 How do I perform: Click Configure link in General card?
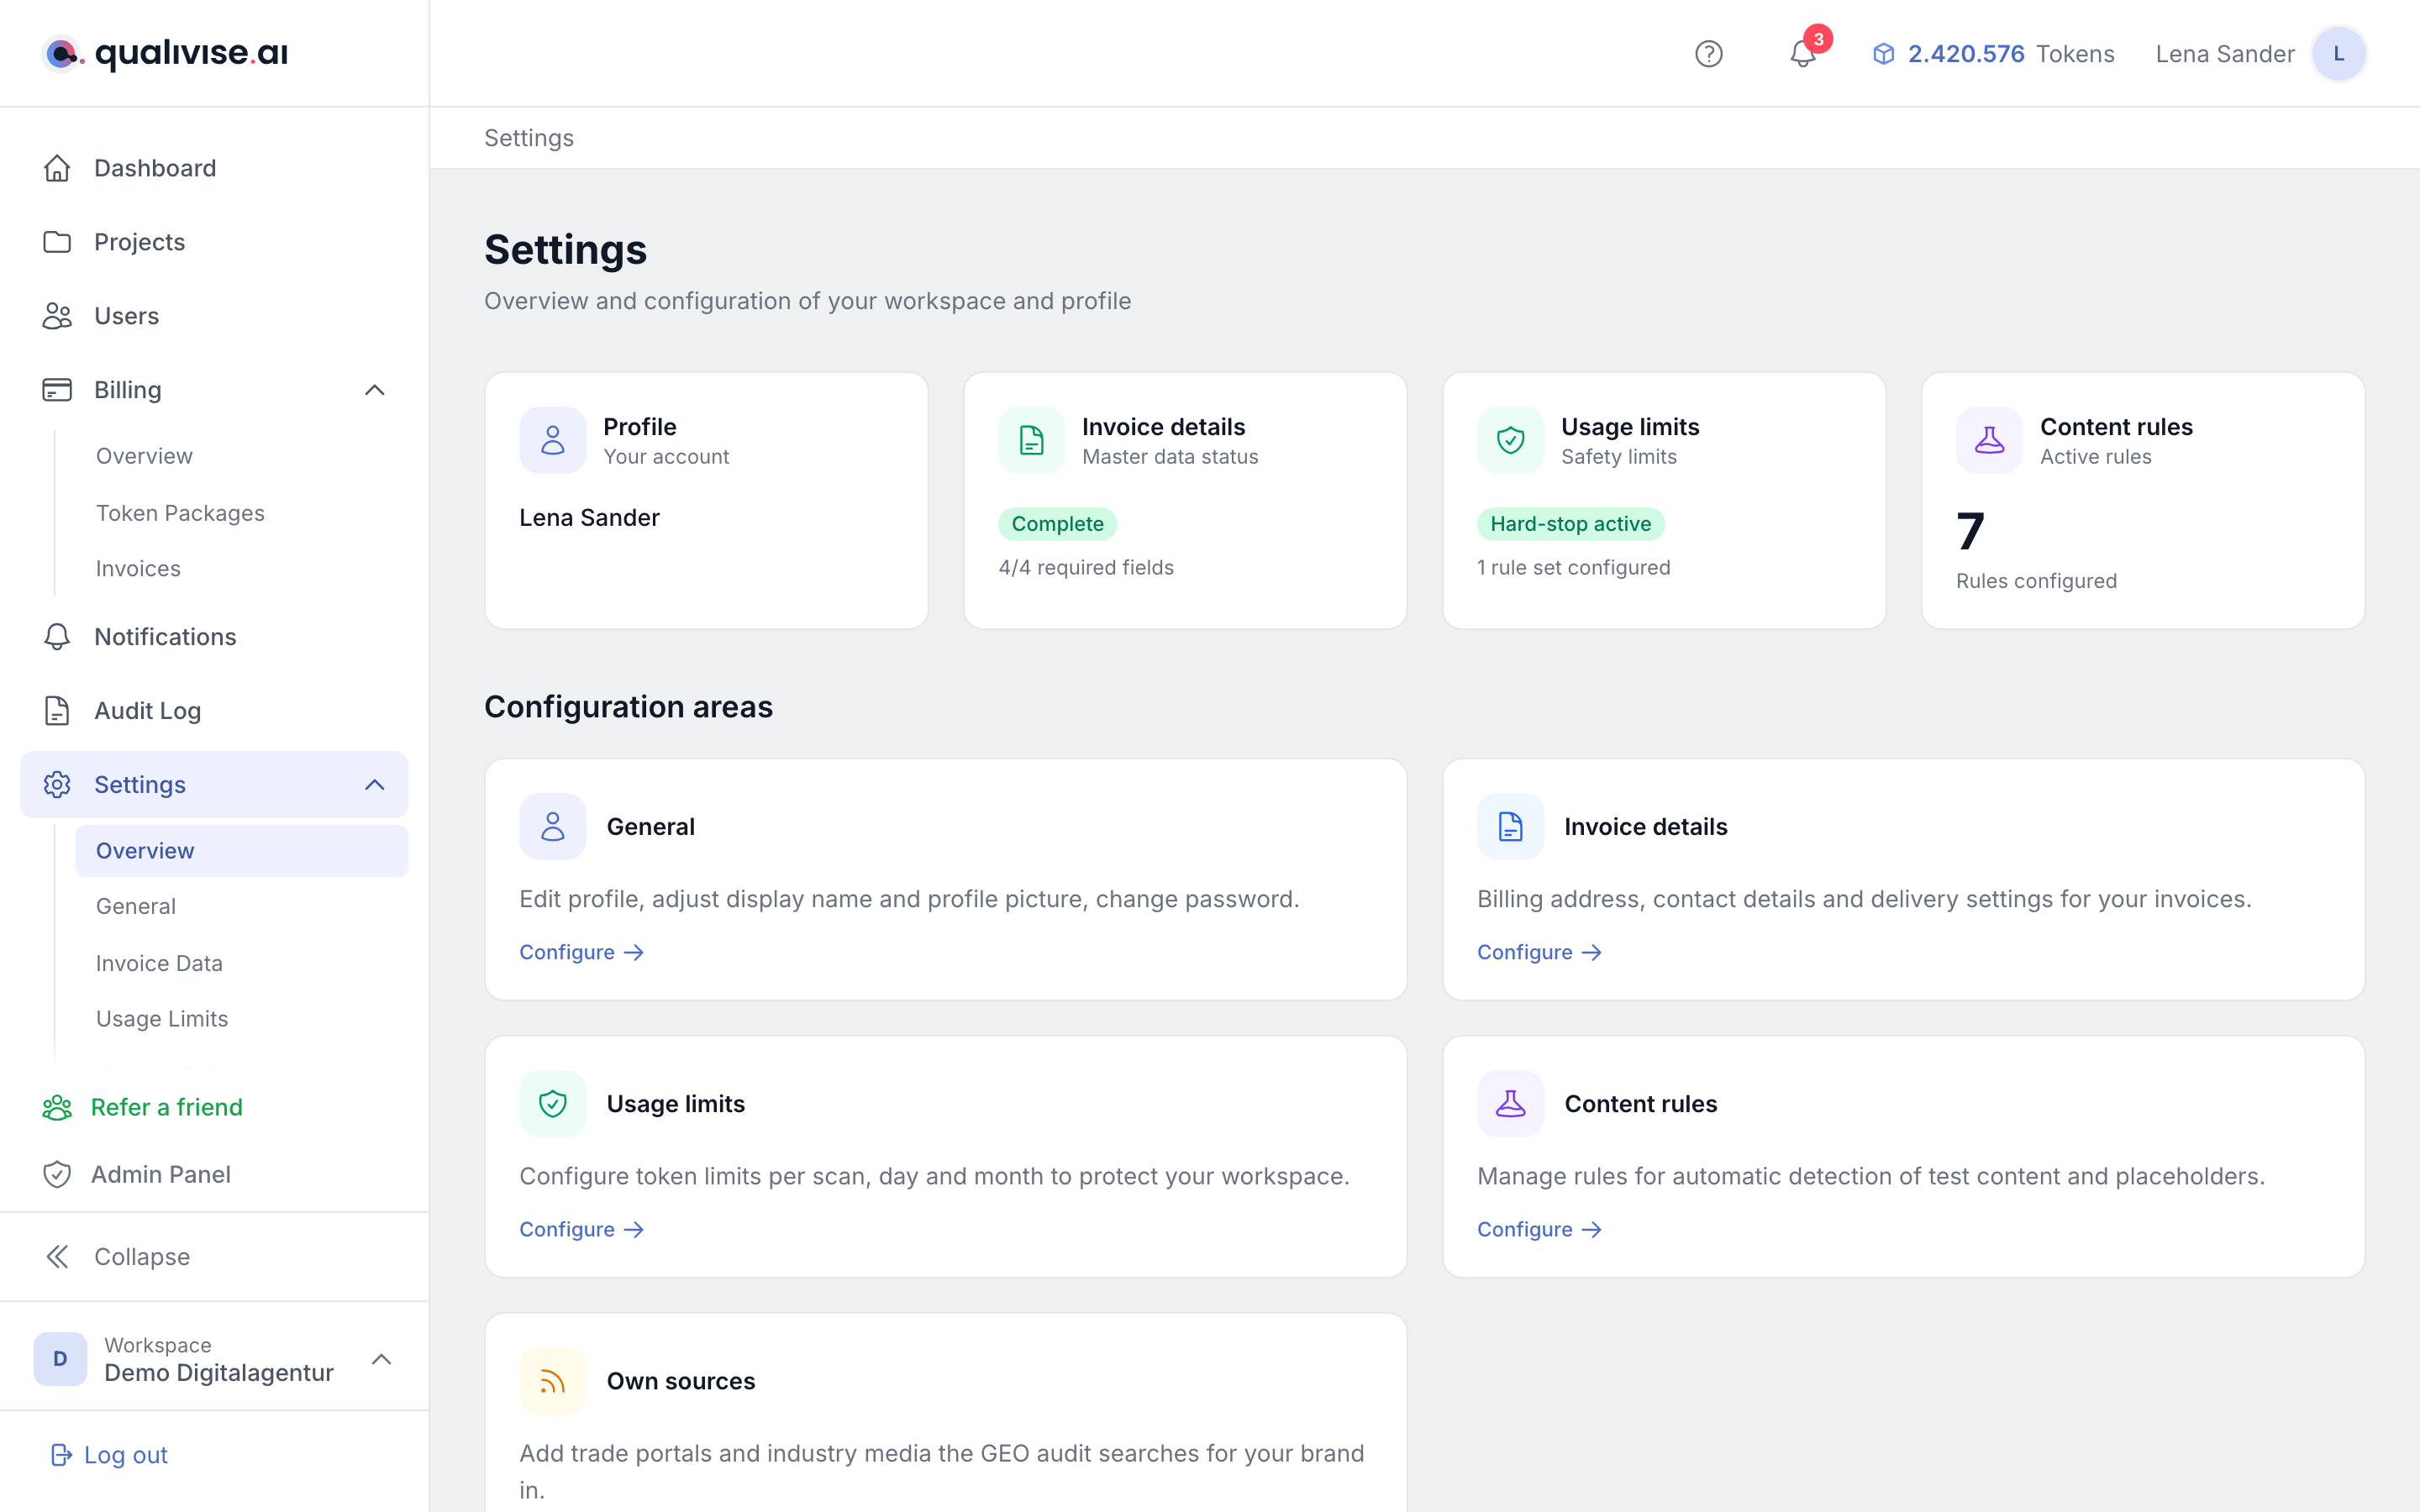tap(581, 952)
